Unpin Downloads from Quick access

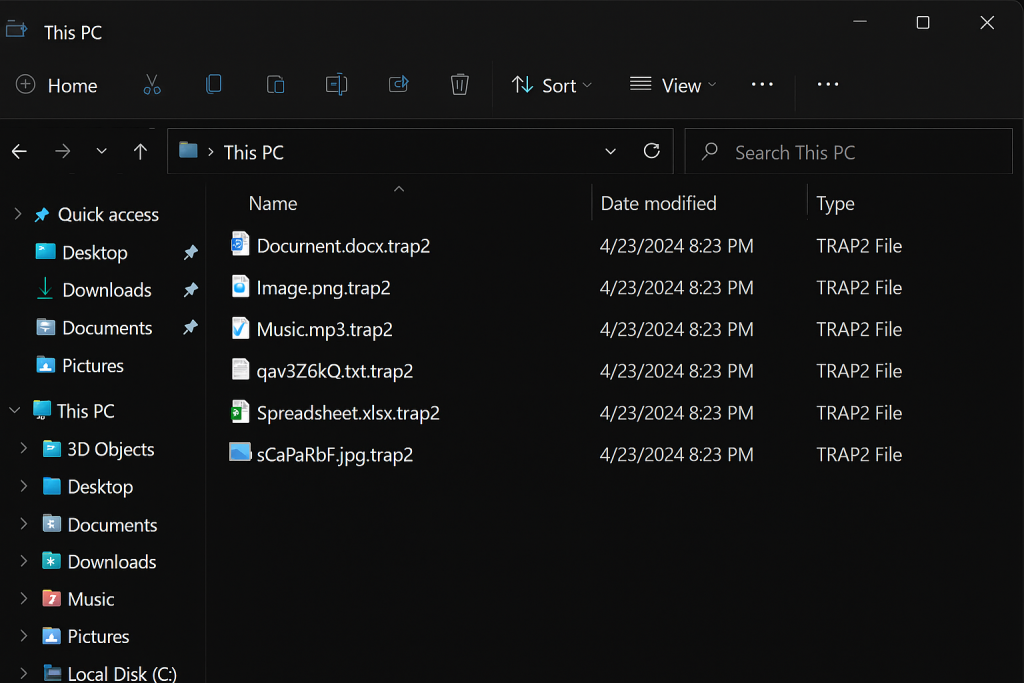pyautogui.click(x=190, y=290)
